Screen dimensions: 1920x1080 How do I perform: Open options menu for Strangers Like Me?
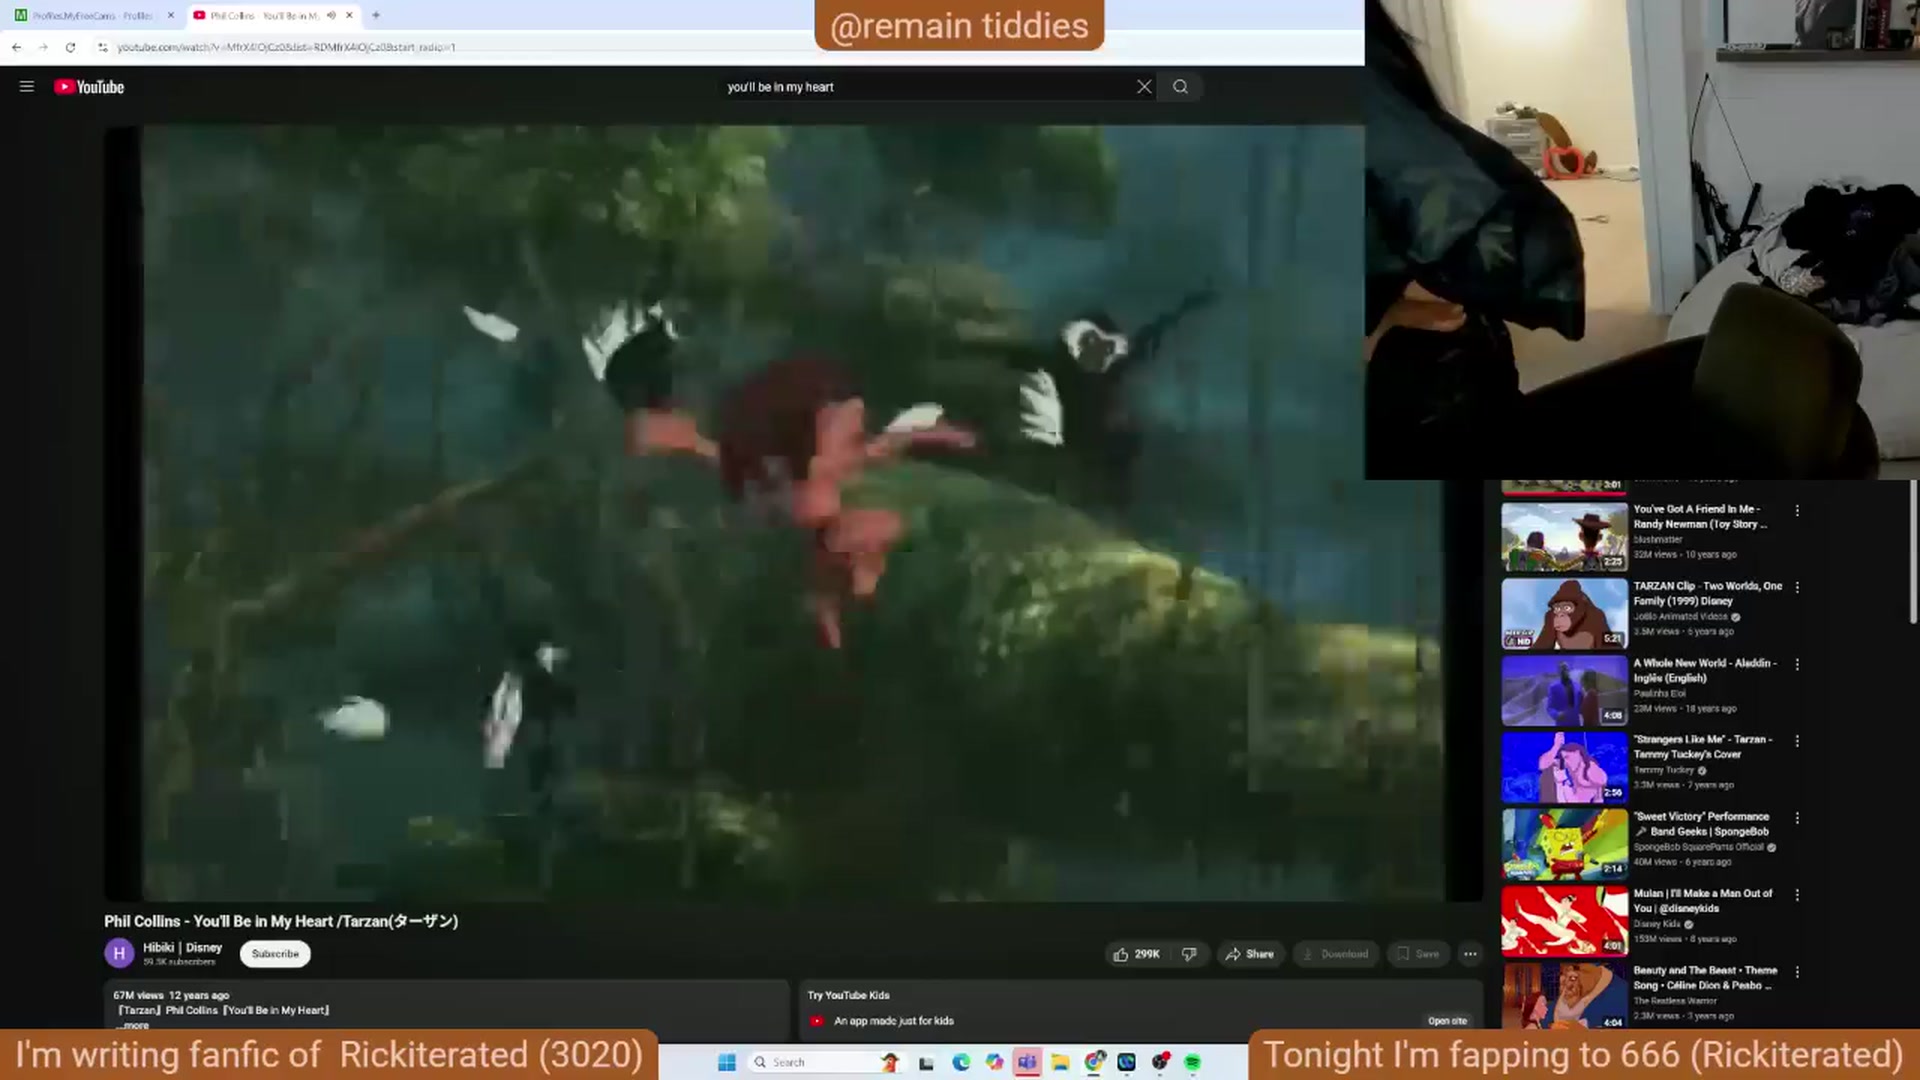tap(1797, 741)
